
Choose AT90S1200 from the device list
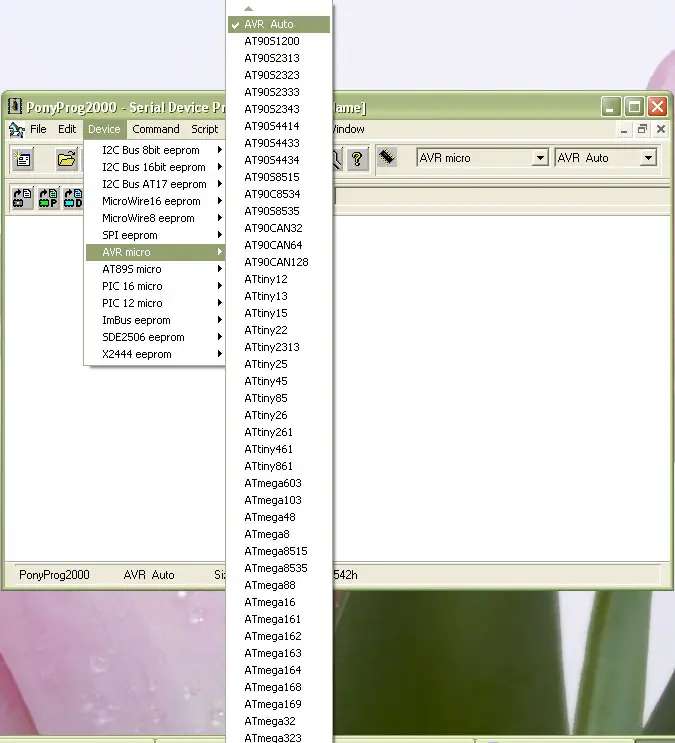pyautogui.click(x=279, y=41)
